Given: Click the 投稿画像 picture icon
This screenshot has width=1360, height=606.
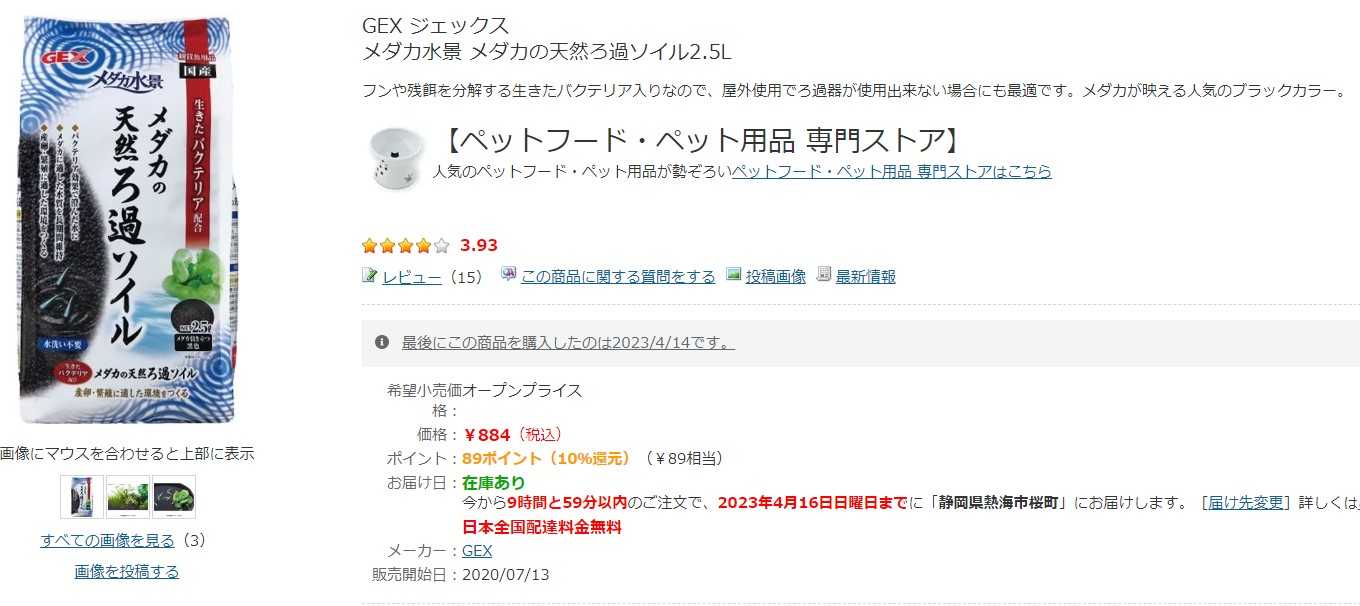Looking at the screenshot, I should pos(734,275).
